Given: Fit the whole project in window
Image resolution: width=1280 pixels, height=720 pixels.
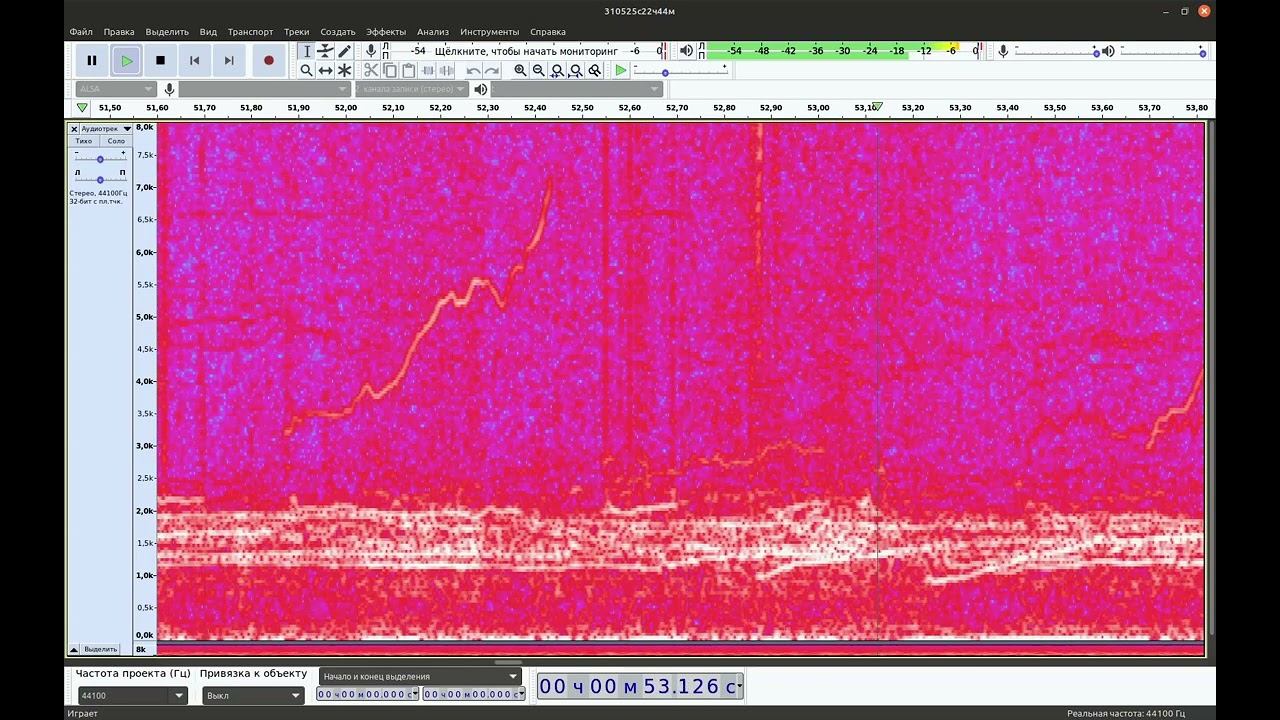Looking at the screenshot, I should (576, 70).
